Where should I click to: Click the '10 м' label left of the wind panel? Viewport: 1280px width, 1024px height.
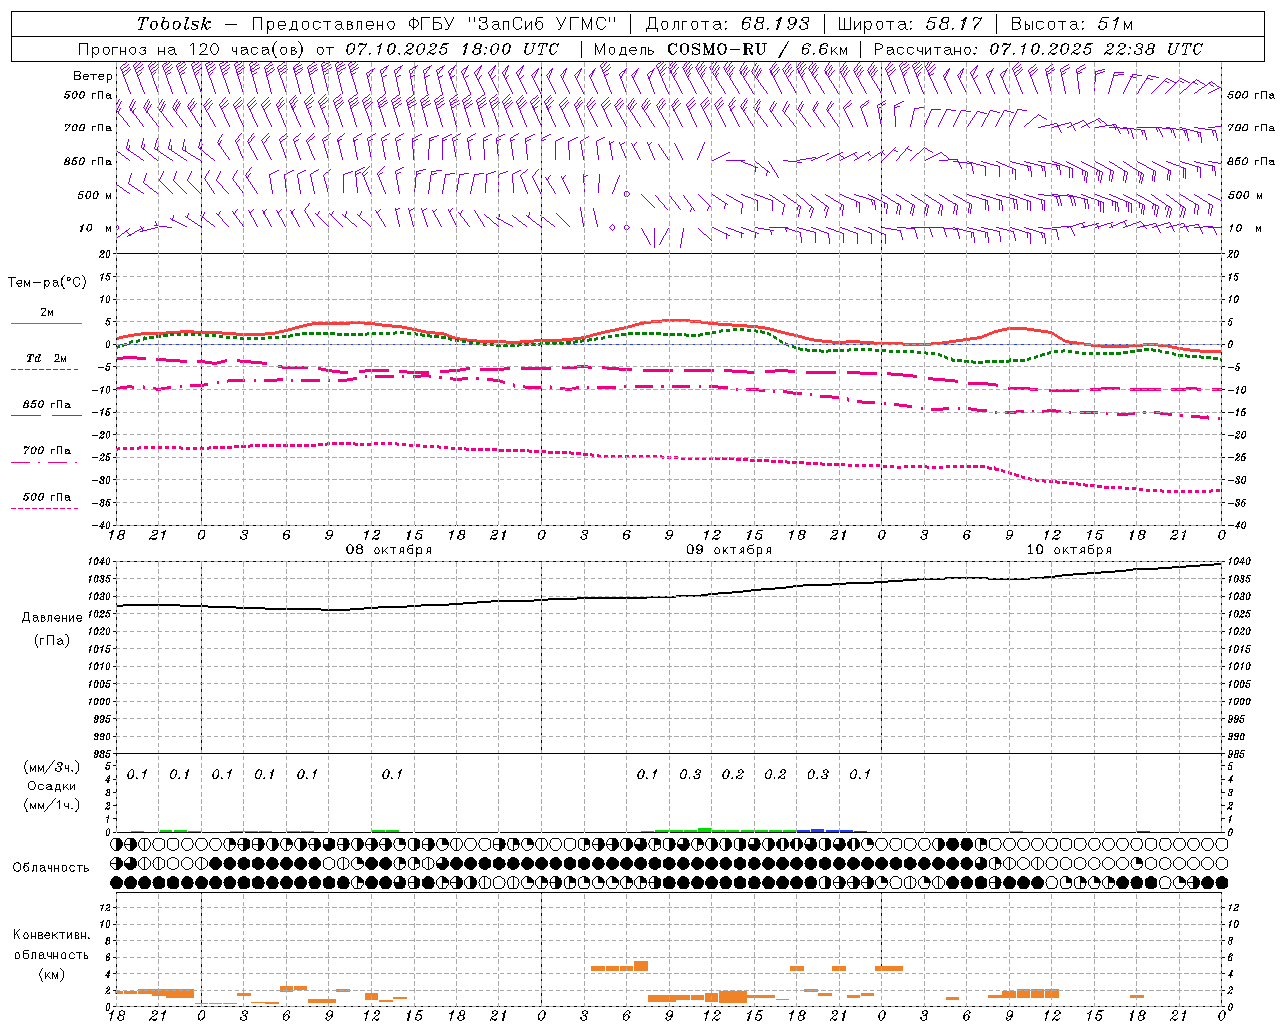tap(95, 228)
